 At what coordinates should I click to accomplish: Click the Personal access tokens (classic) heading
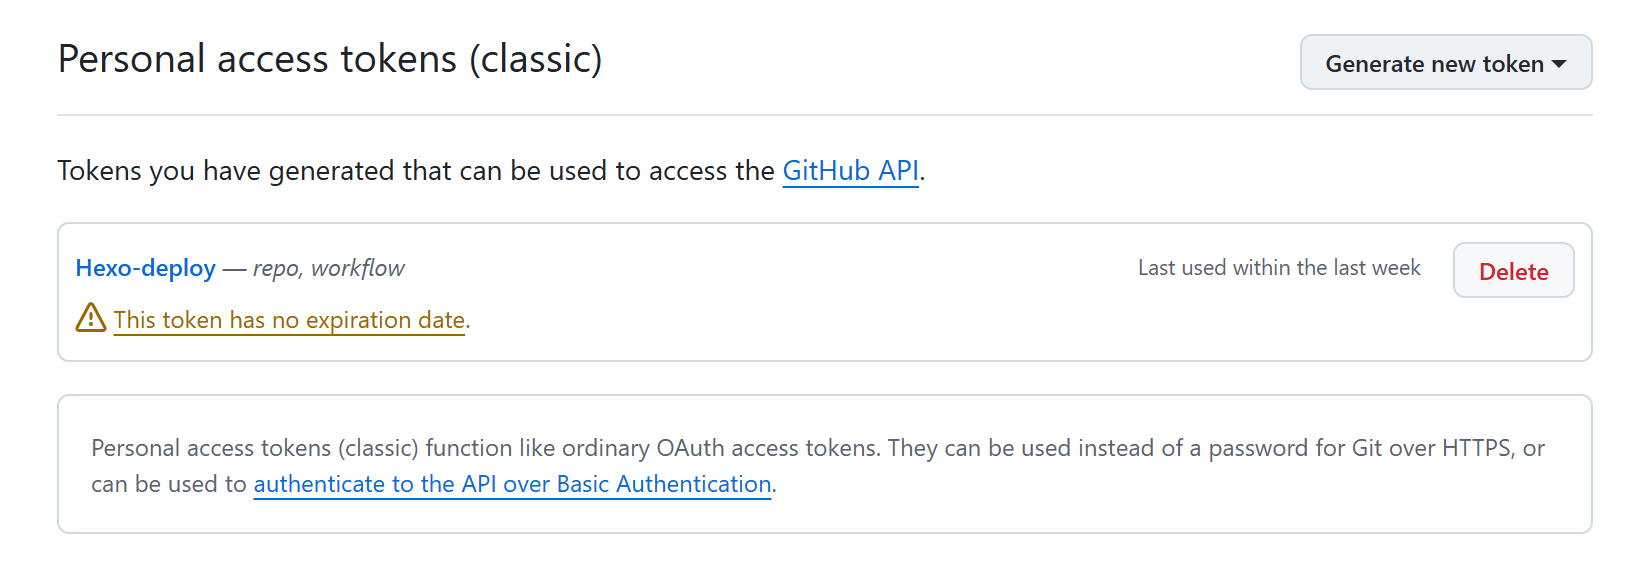(x=330, y=59)
